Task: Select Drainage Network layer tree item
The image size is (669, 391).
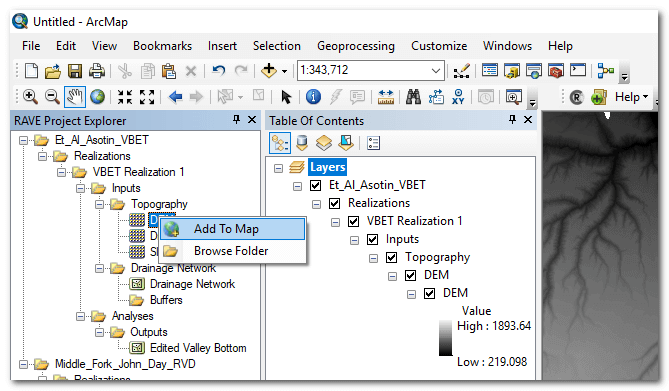Action: coord(192,284)
